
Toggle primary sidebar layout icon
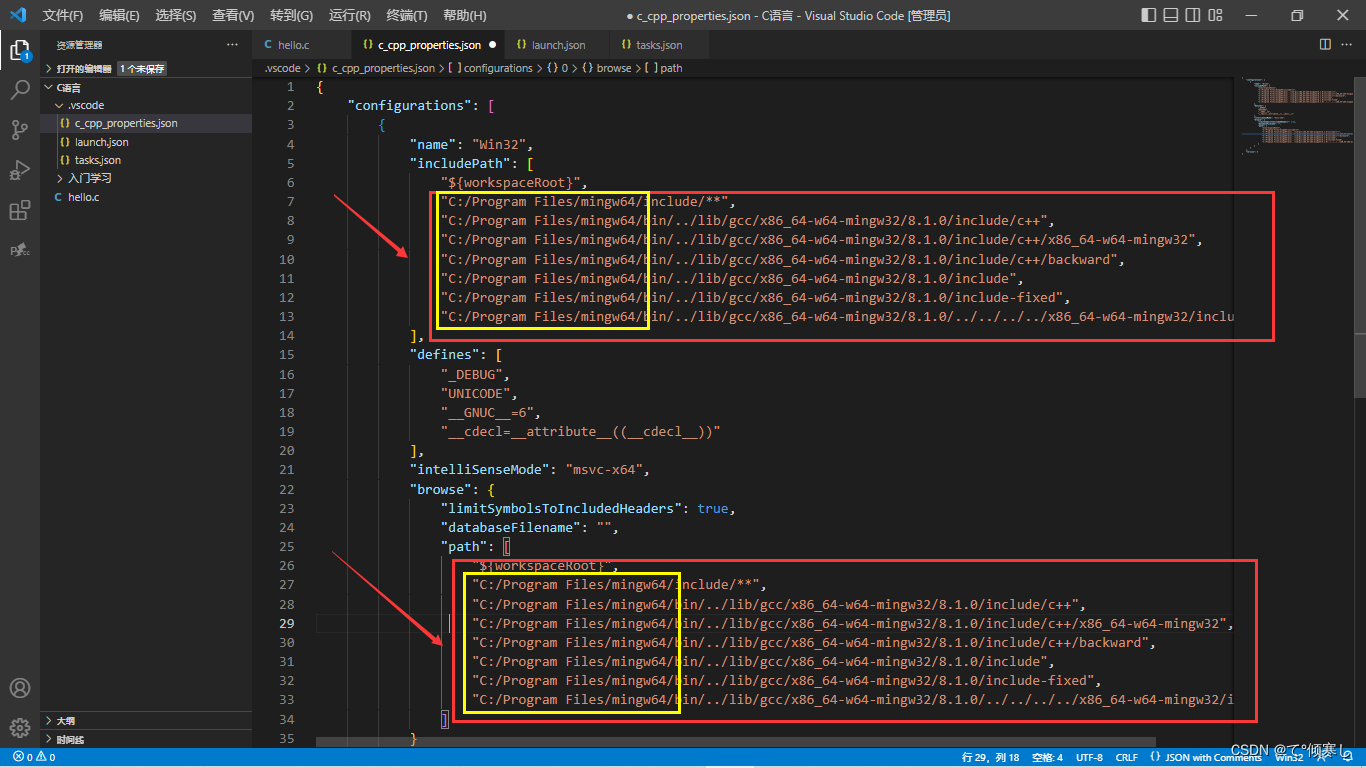1148,15
